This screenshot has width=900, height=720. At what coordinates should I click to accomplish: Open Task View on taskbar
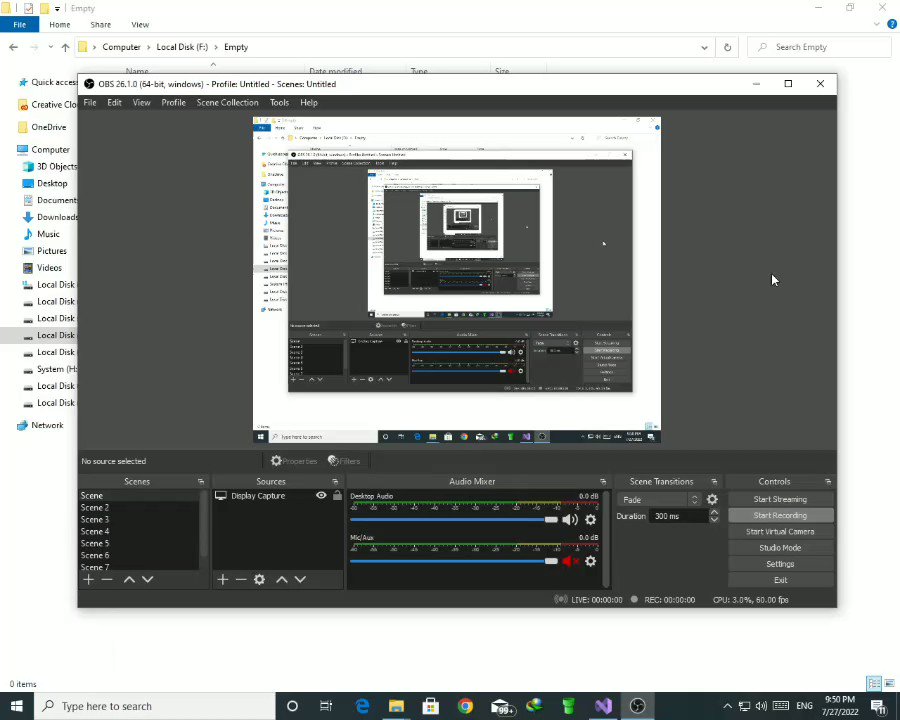[325, 706]
